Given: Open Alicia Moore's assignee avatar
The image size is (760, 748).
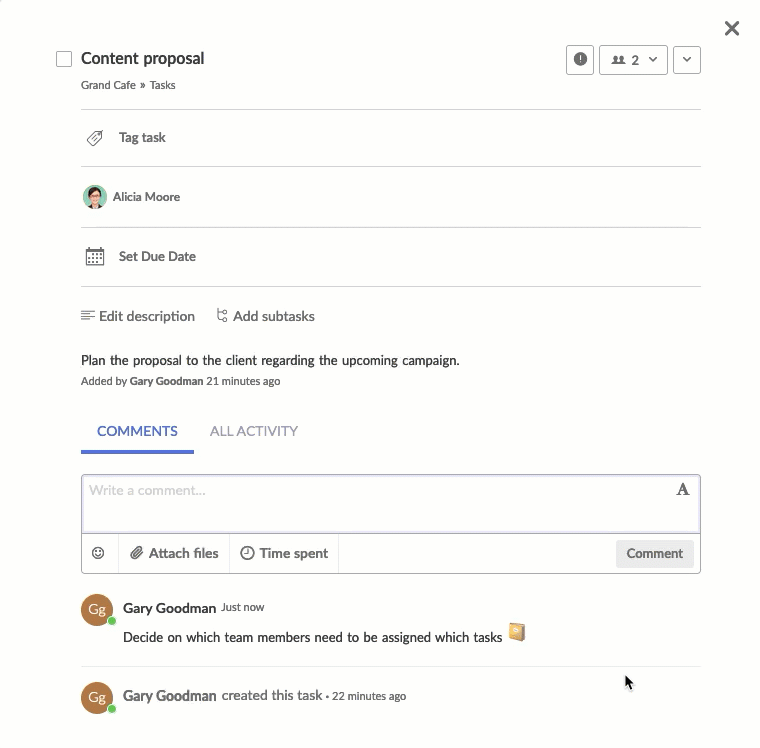Looking at the screenshot, I should point(95,197).
